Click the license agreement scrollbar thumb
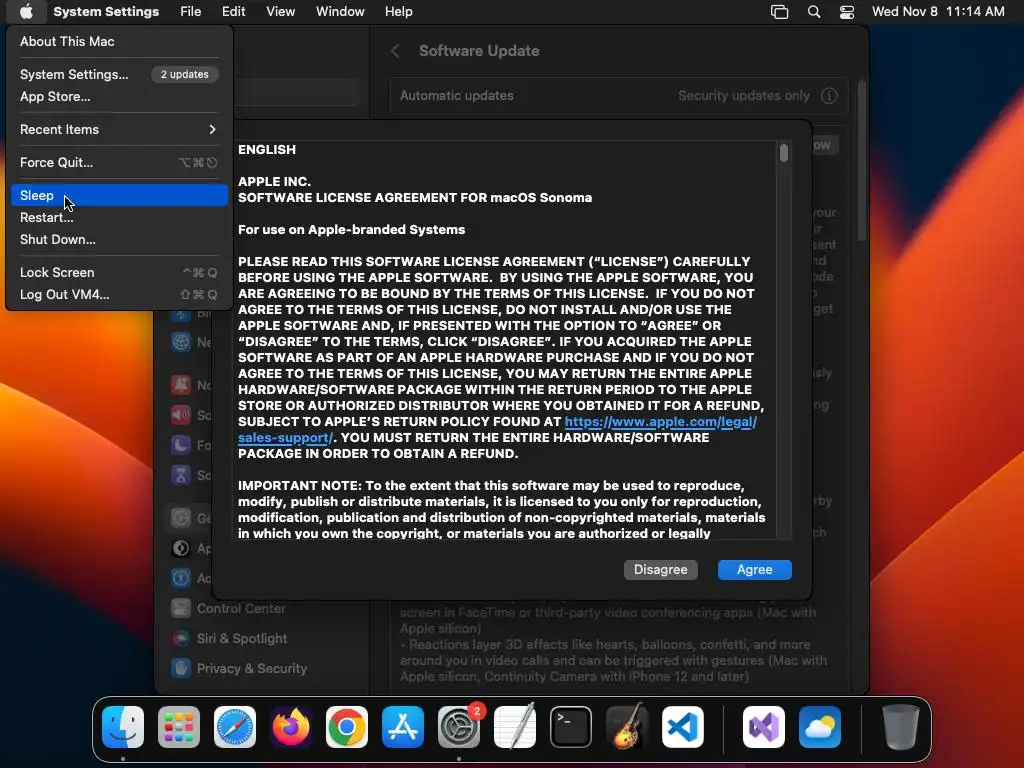 pyautogui.click(x=784, y=153)
